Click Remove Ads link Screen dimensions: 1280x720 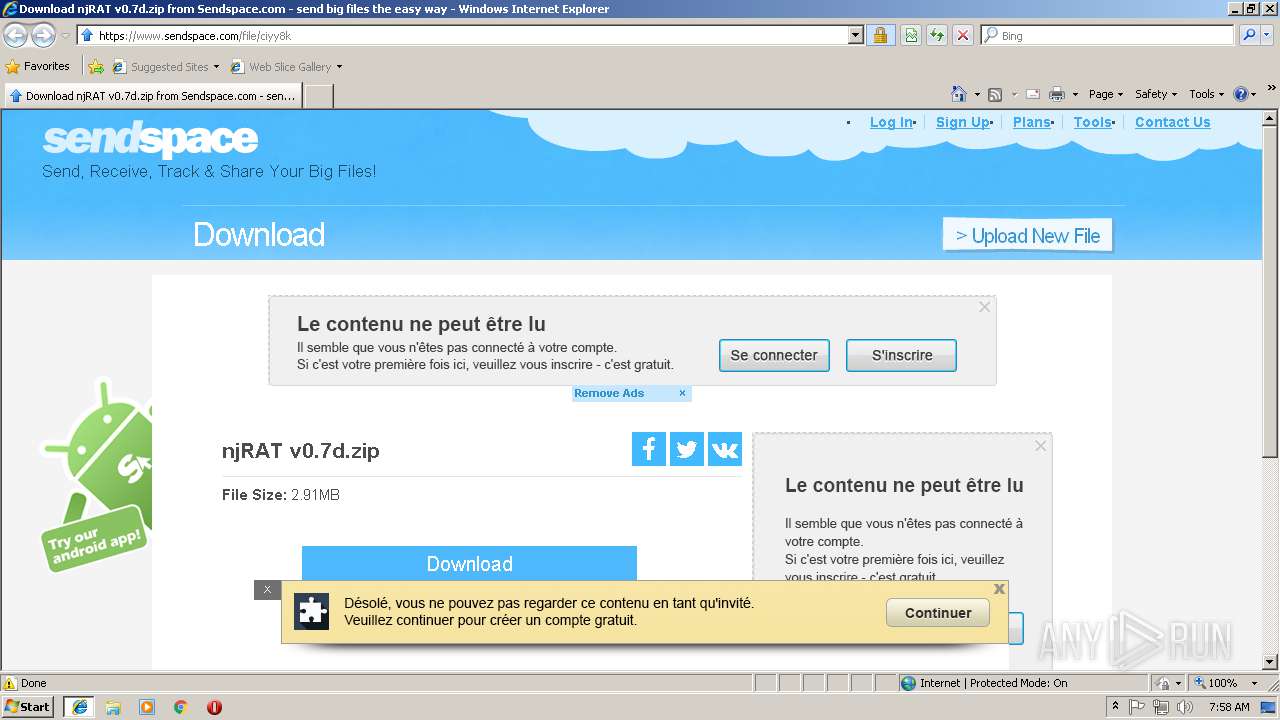609,393
